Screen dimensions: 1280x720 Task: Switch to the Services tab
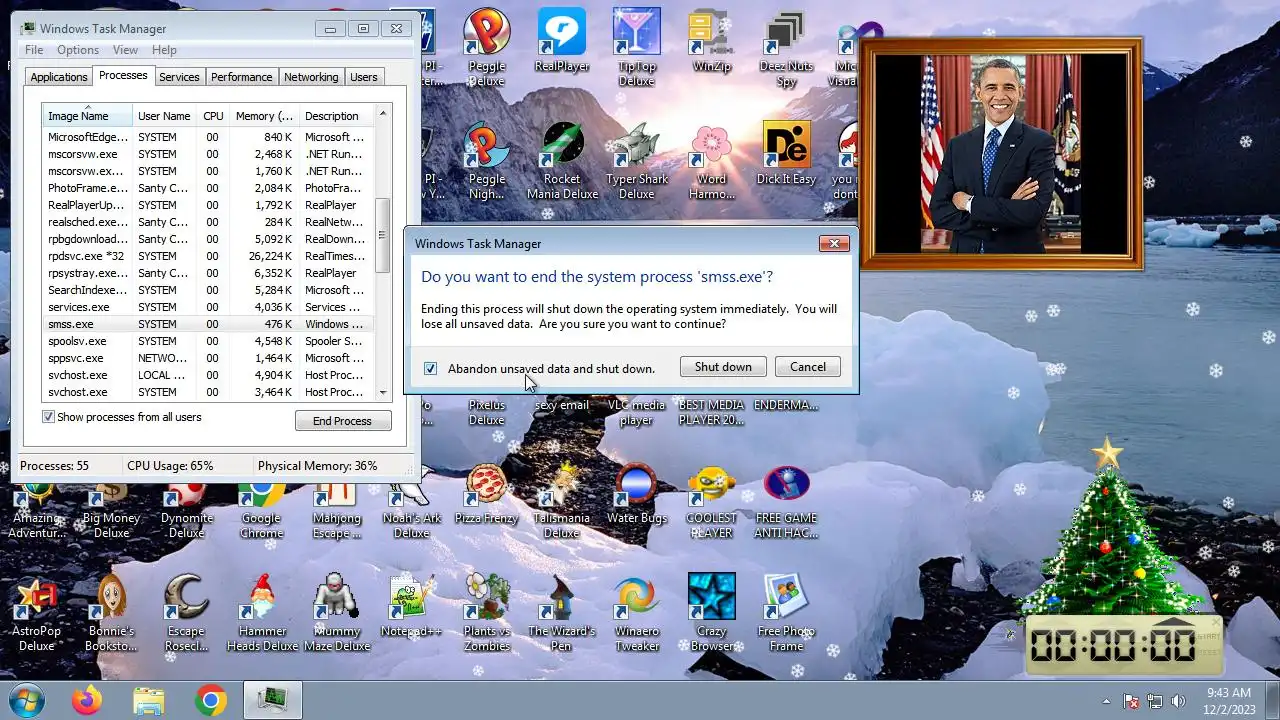point(179,77)
